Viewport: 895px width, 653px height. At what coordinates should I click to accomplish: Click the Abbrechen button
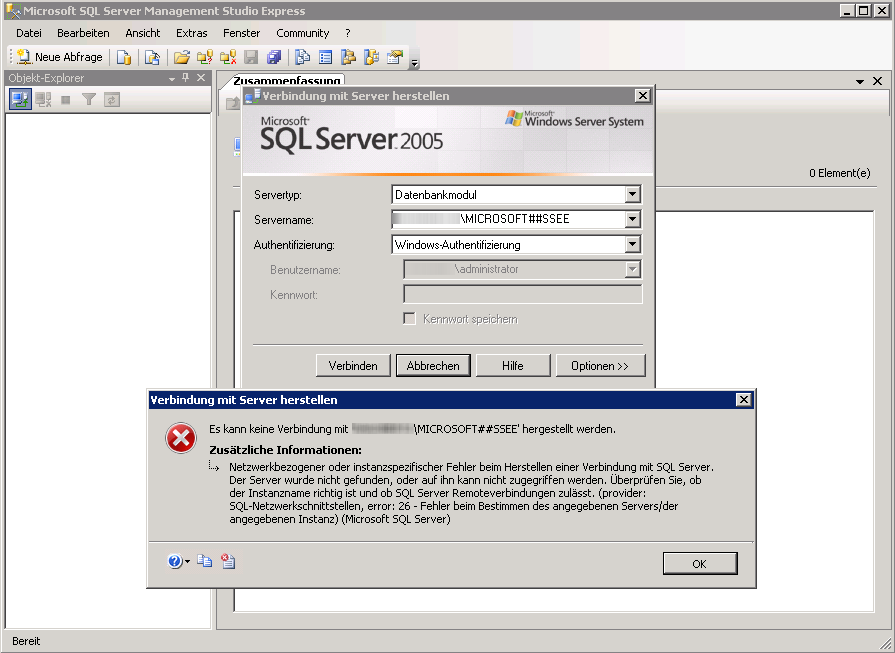coord(433,366)
